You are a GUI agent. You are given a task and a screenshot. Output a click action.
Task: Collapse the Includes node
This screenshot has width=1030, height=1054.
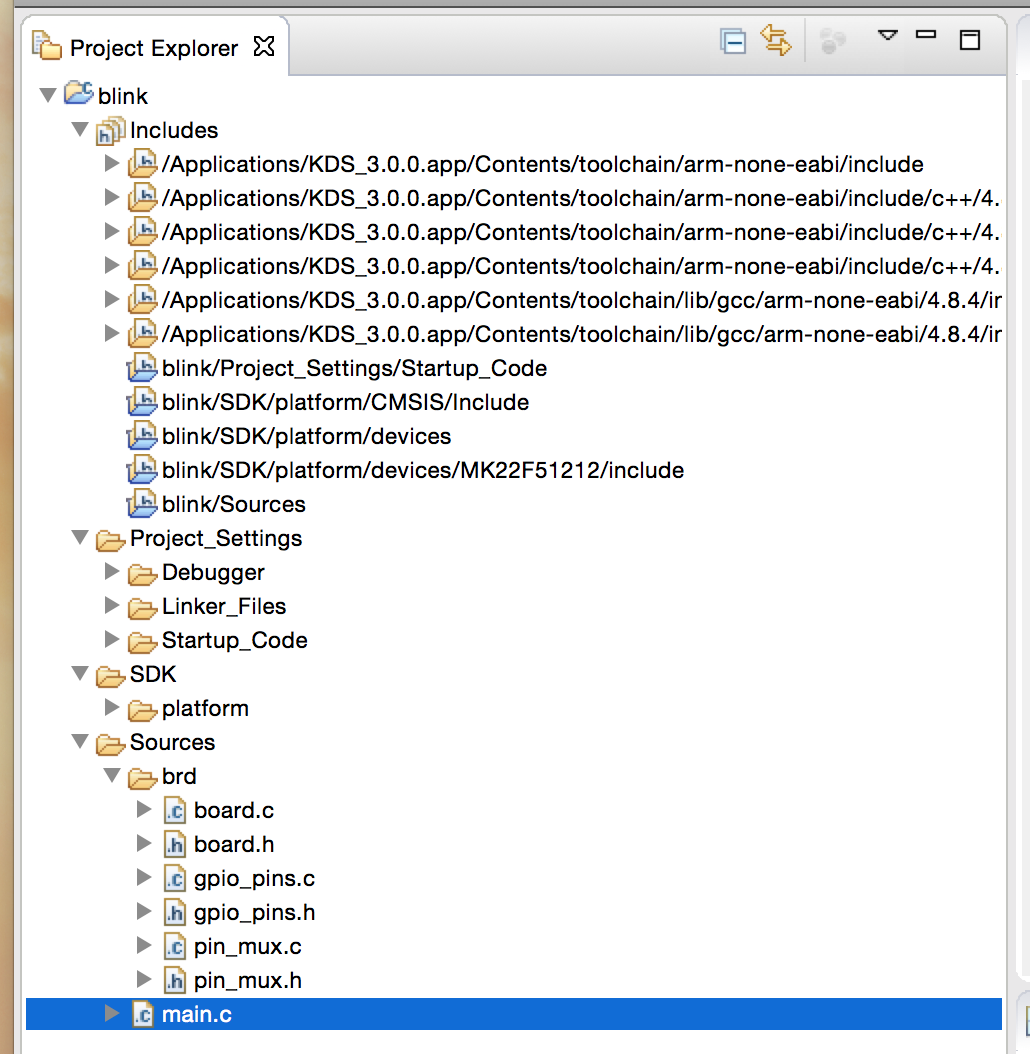pyautogui.click(x=80, y=130)
